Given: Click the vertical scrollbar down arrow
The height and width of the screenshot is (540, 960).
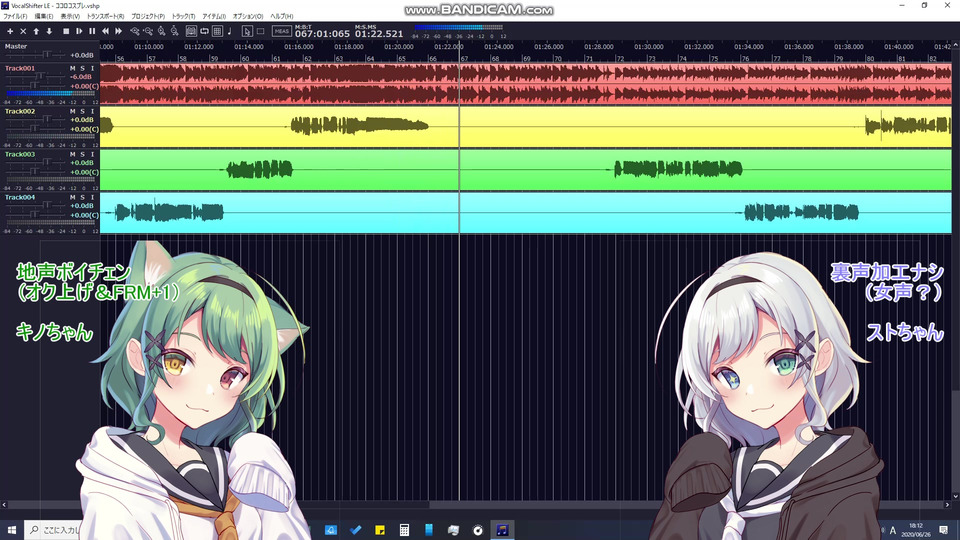Looking at the screenshot, I should tap(956, 497).
